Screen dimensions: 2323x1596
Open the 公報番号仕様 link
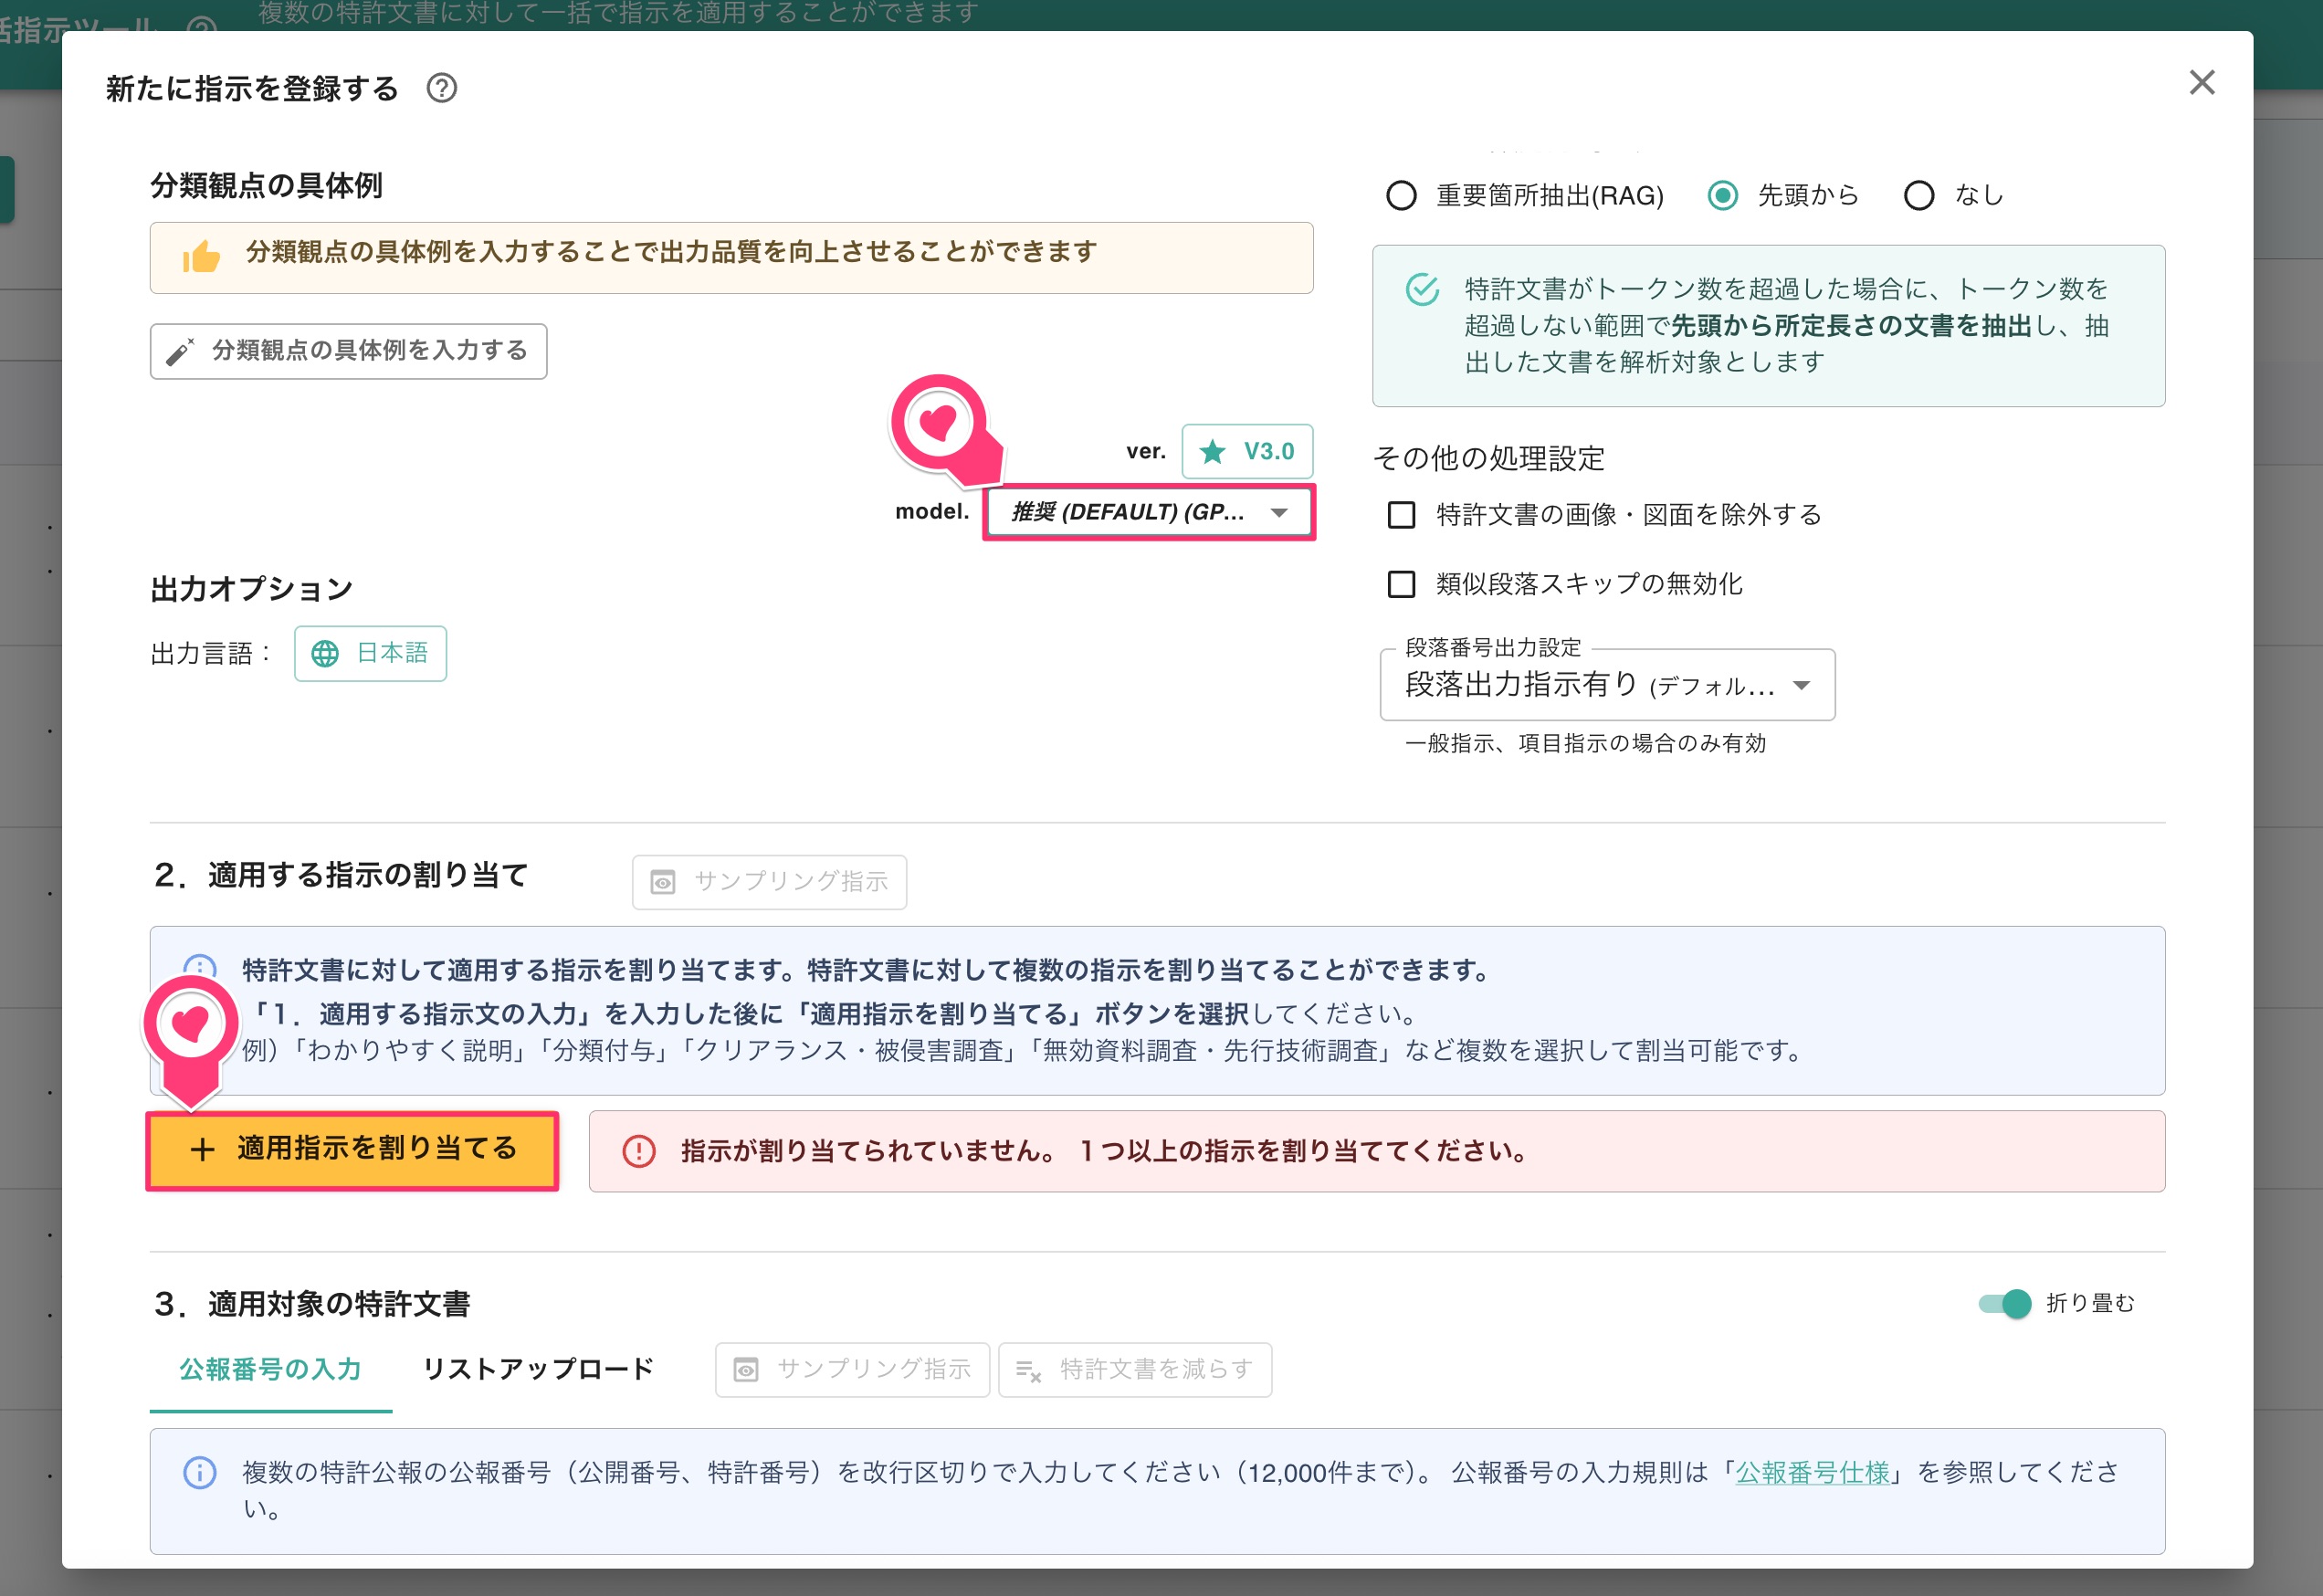pyautogui.click(x=1812, y=1472)
